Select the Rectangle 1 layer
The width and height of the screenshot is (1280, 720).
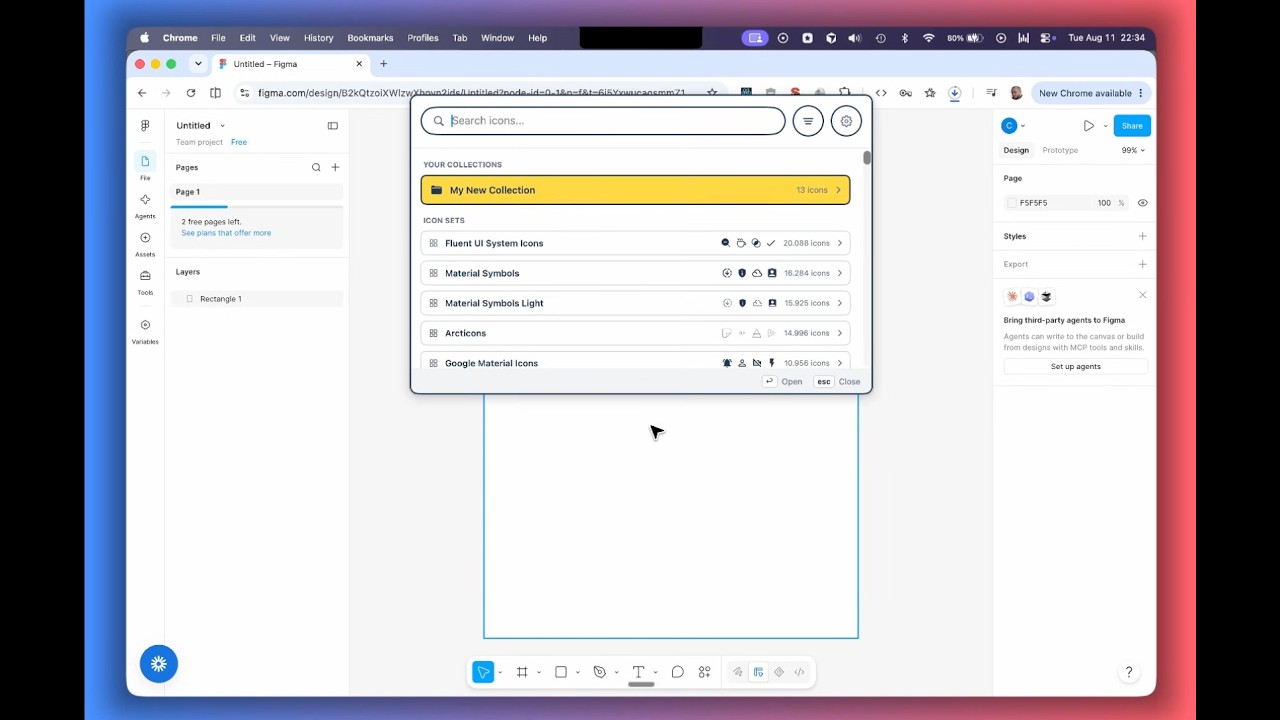click(x=257, y=299)
